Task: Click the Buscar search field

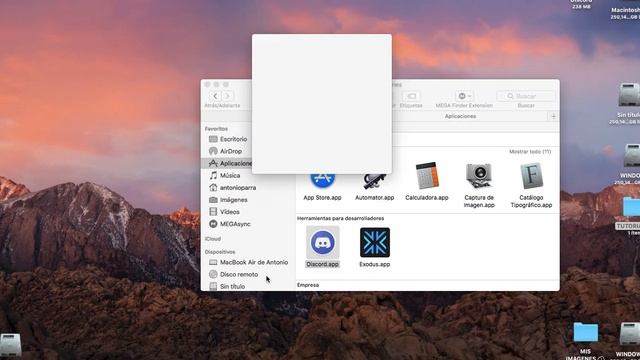Action: [526, 96]
